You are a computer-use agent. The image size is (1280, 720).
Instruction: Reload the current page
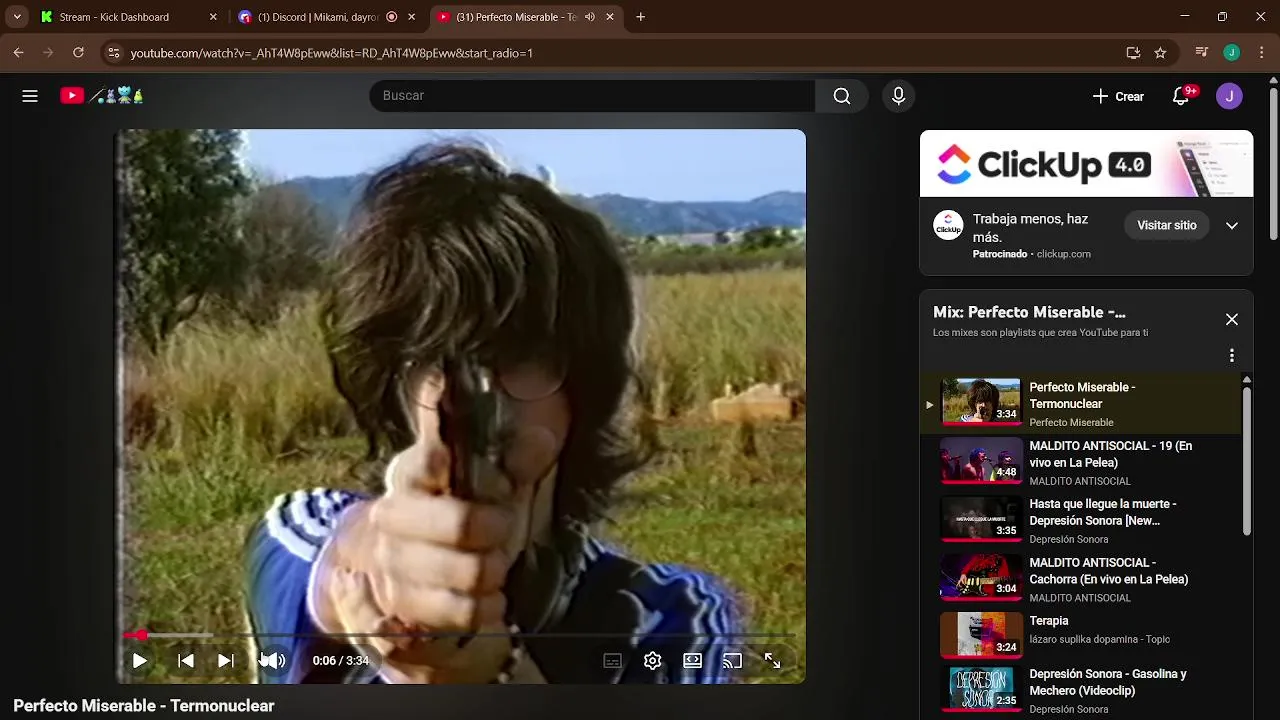78,53
